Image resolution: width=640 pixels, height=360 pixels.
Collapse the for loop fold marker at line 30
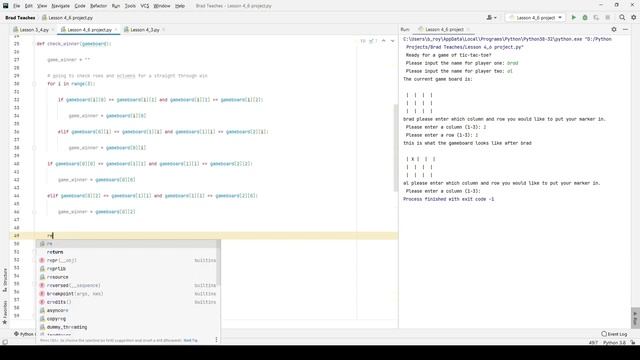click(x=34, y=84)
